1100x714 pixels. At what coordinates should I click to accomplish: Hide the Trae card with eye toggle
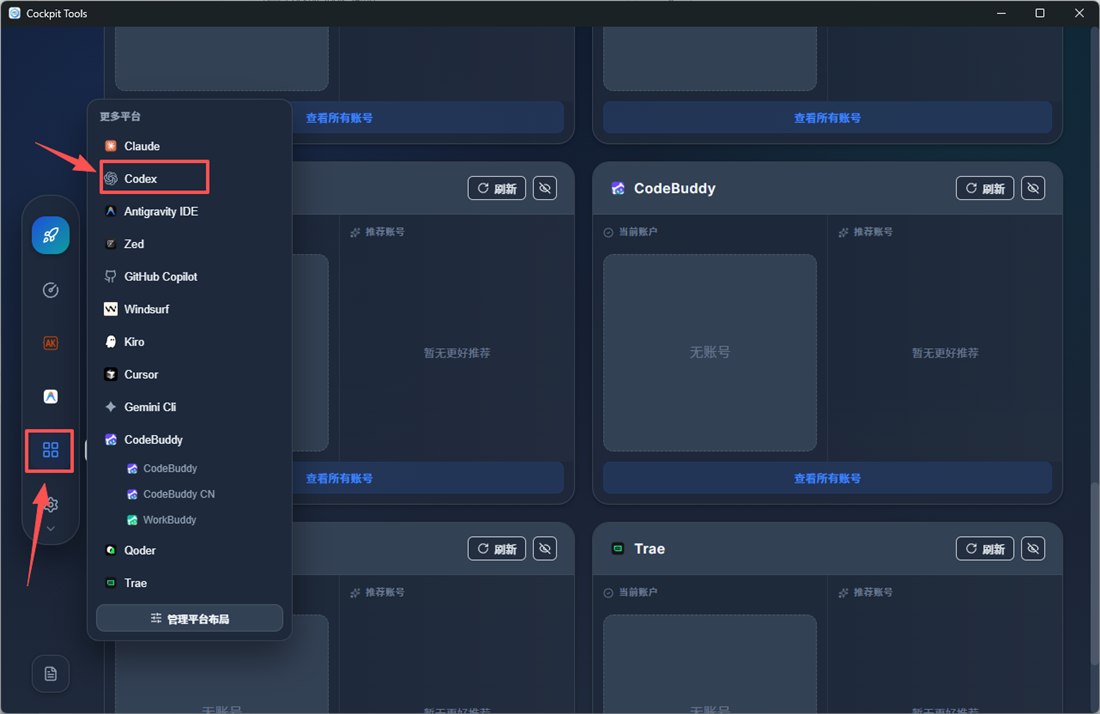pos(1033,548)
